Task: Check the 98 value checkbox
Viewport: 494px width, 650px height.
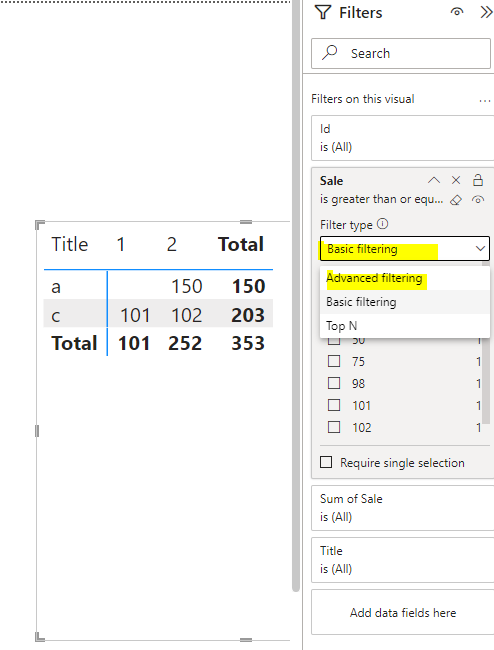Action: pyautogui.click(x=334, y=383)
